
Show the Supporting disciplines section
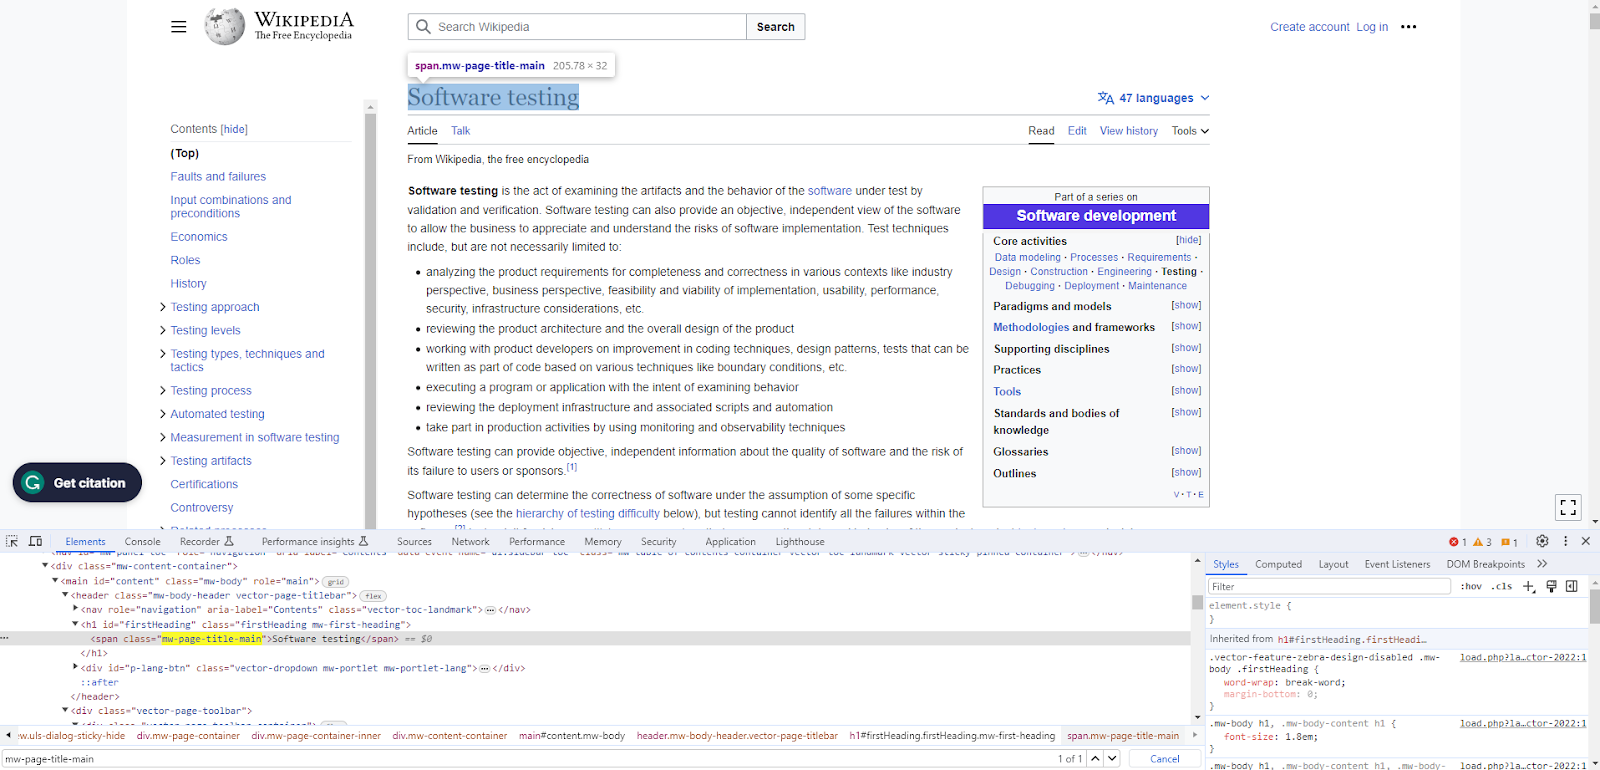[1186, 348]
